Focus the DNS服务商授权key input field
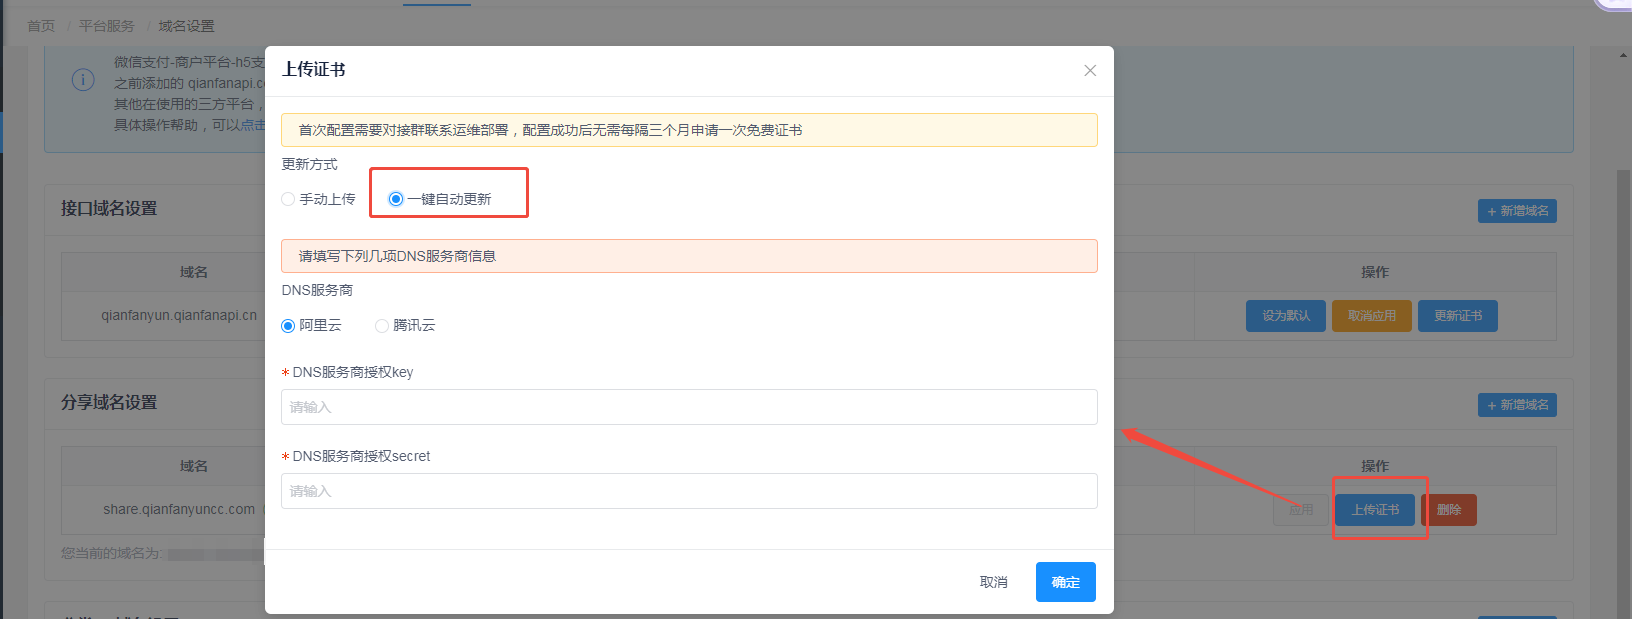This screenshot has width=1632, height=619. [689, 407]
